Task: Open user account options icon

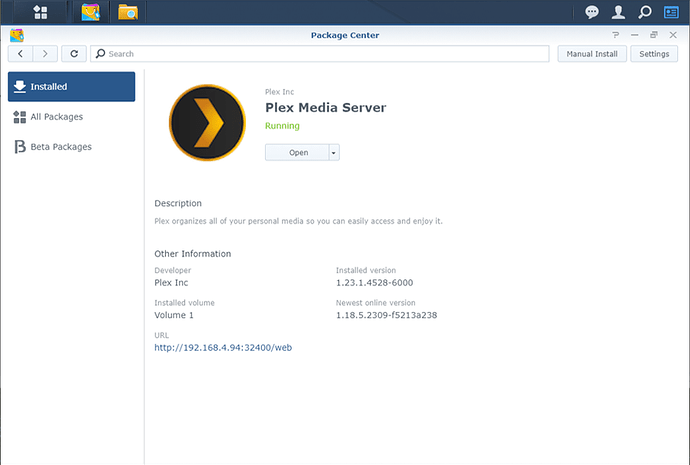Action: tap(618, 12)
